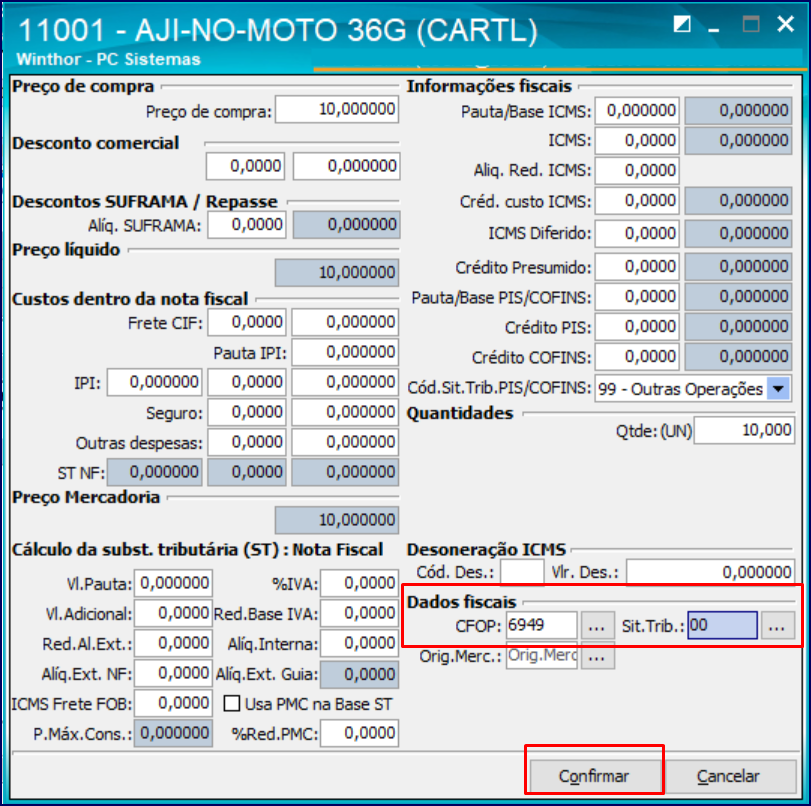The height and width of the screenshot is (806, 811).
Task: Click the Confirmar button
Action: pyautogui.click(x=594, y=777)
